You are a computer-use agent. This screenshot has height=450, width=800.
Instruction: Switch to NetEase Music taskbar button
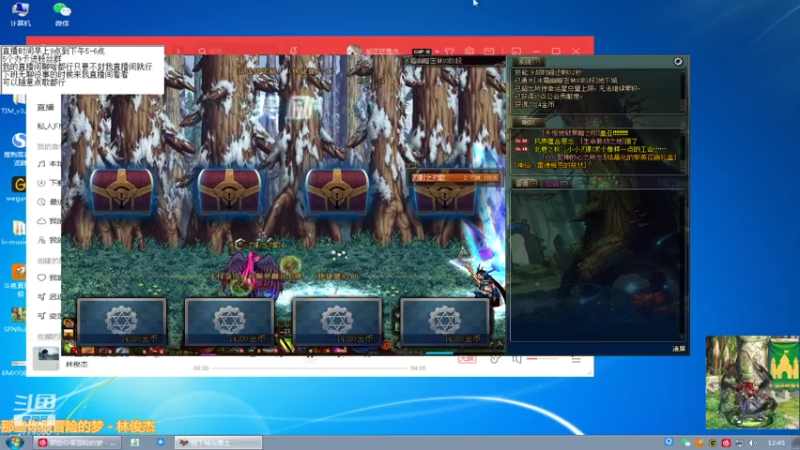(x=78, y=442)
